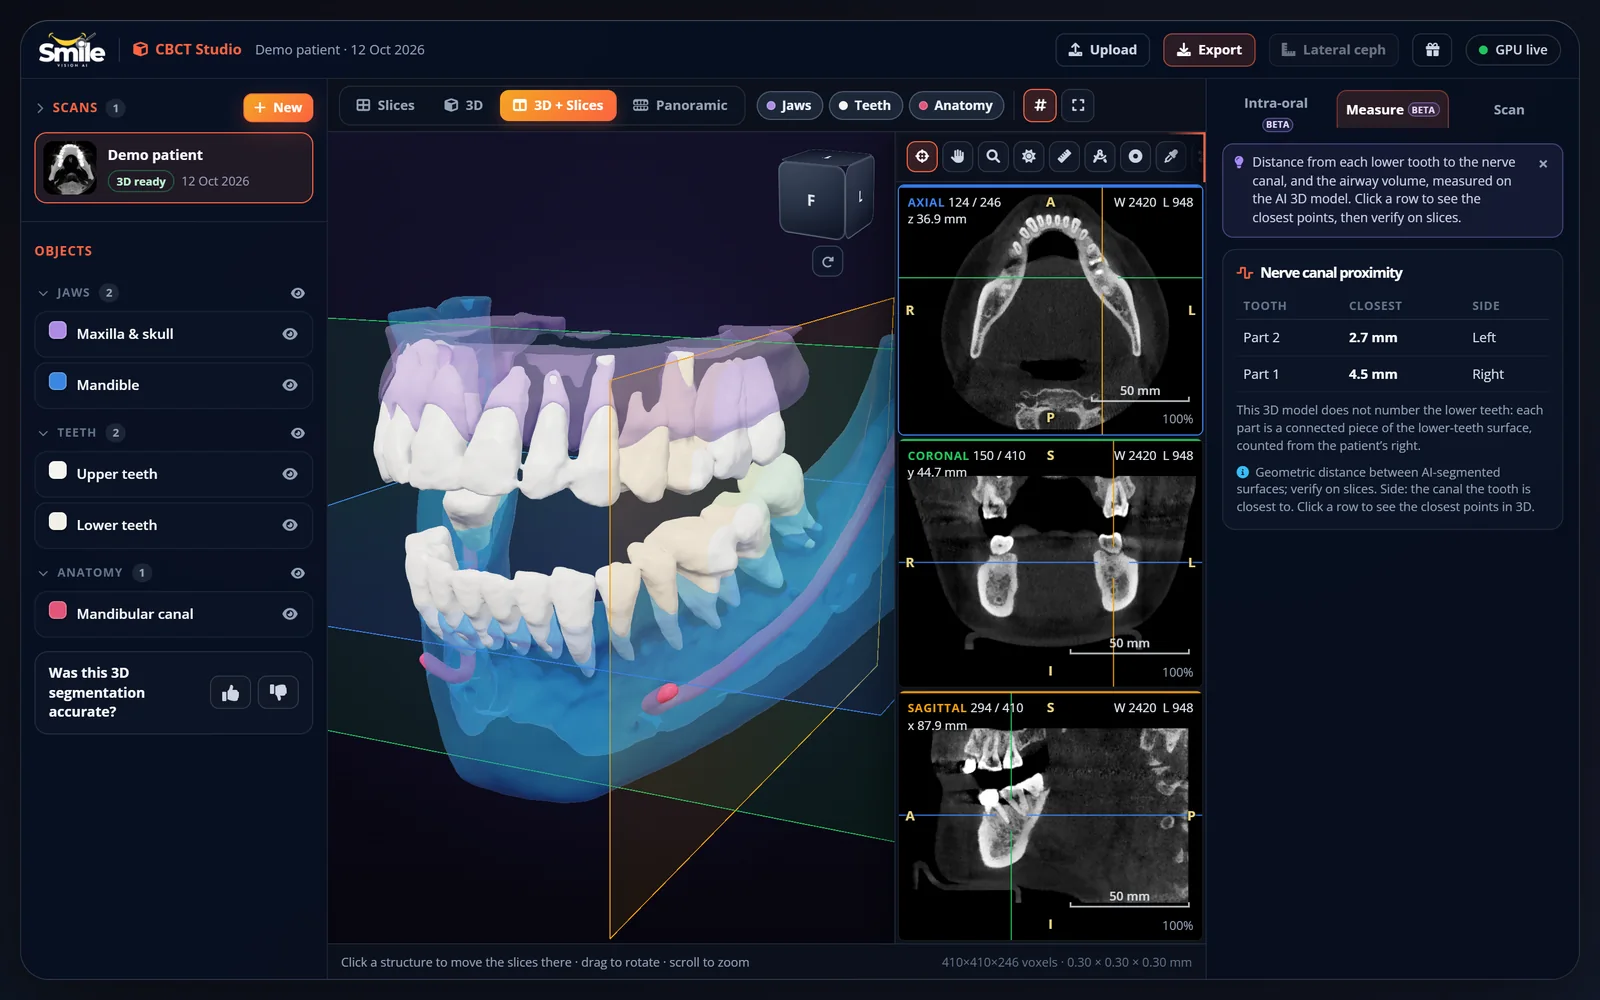Toggle the Jaws filter chip

point(789,105)
